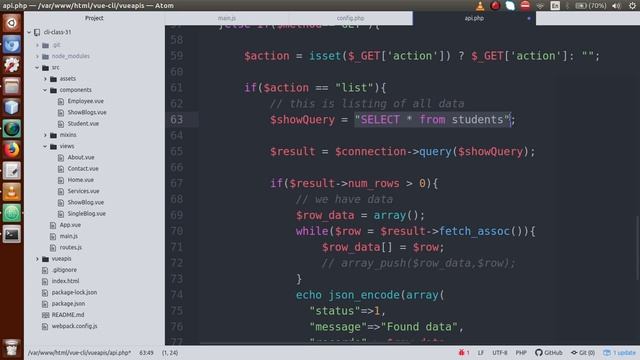
Task: Click the editor vertical scrollbar
Action: pos(638,248)
